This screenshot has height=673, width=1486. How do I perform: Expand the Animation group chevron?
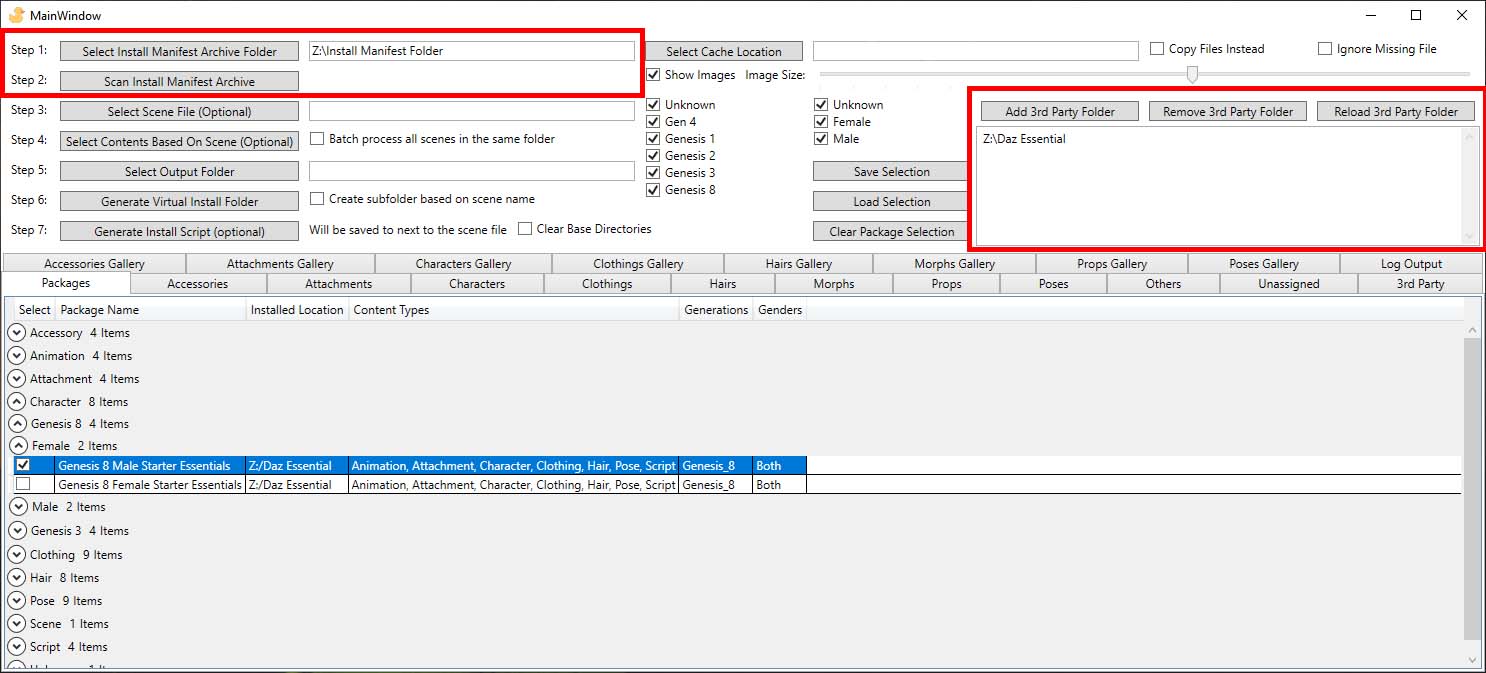point(16,356)
